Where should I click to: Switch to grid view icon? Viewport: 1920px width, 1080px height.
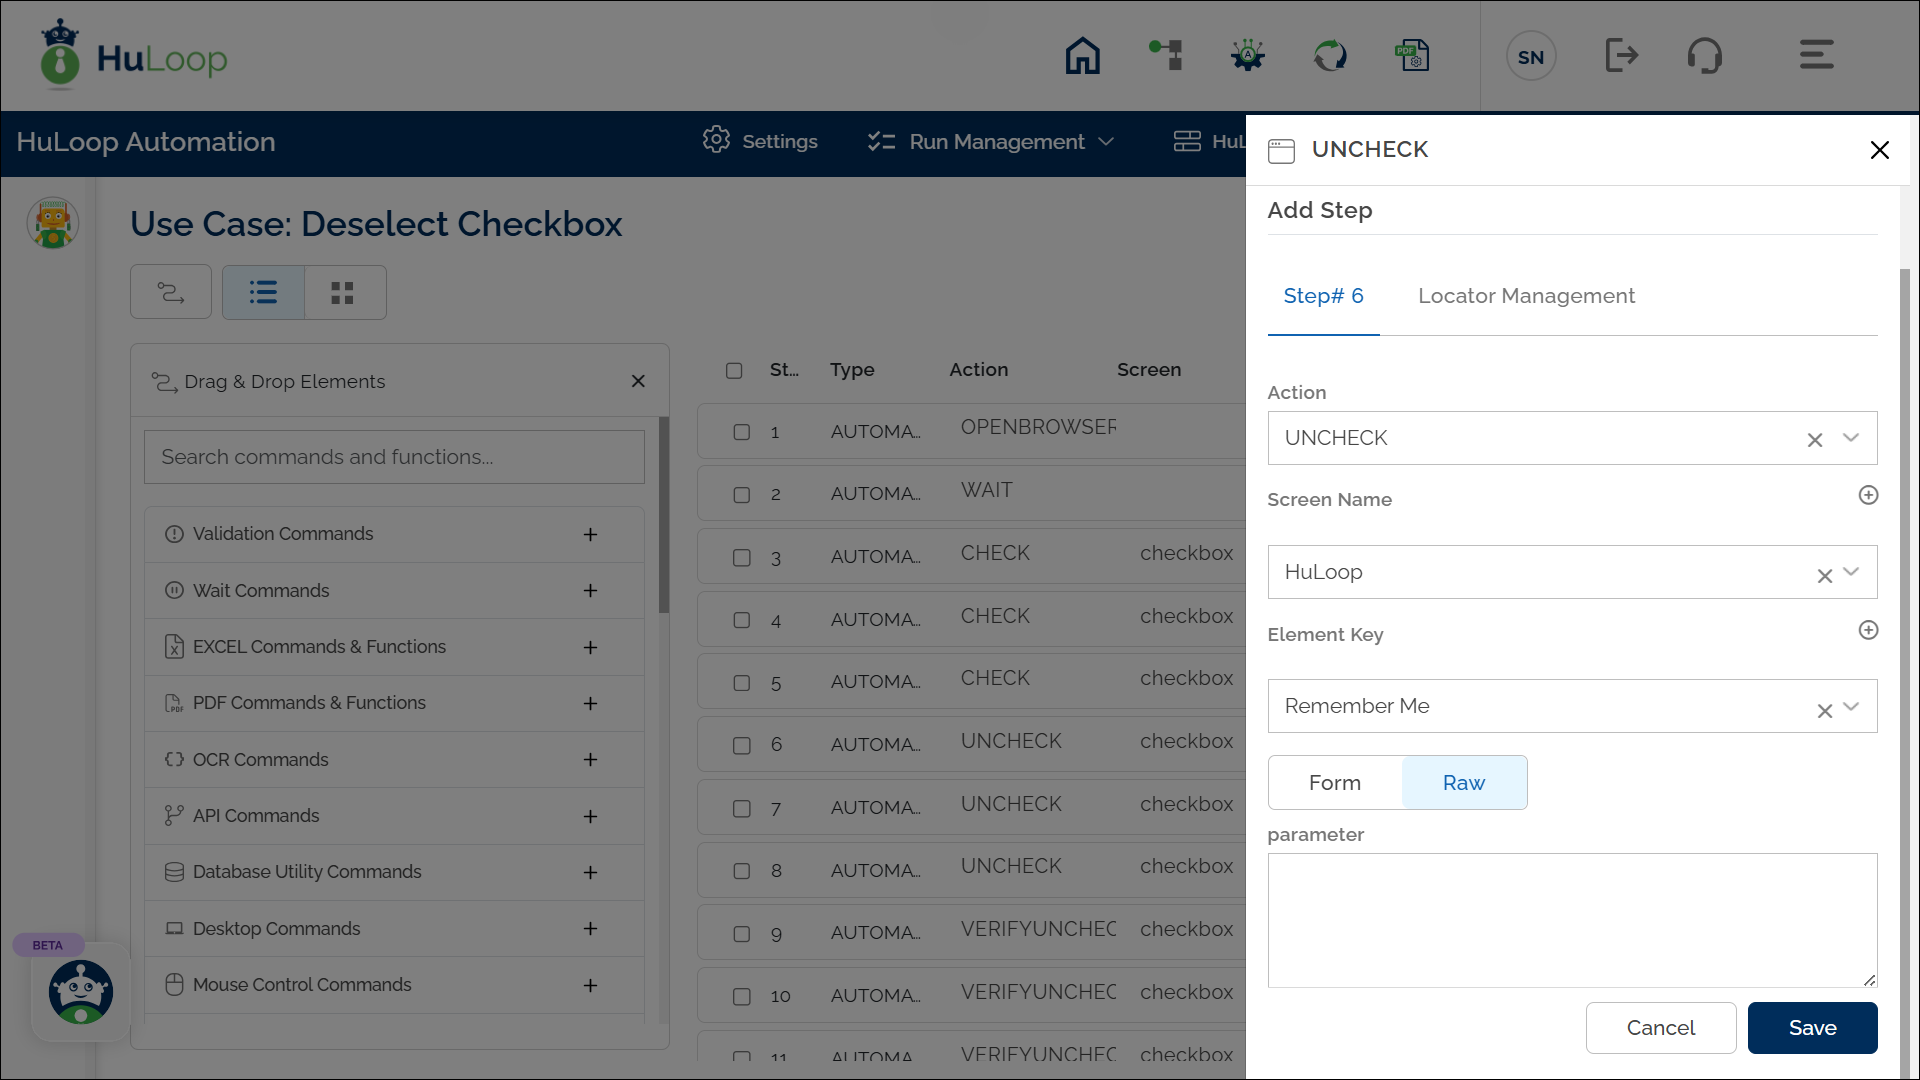(x=343, y=293)
